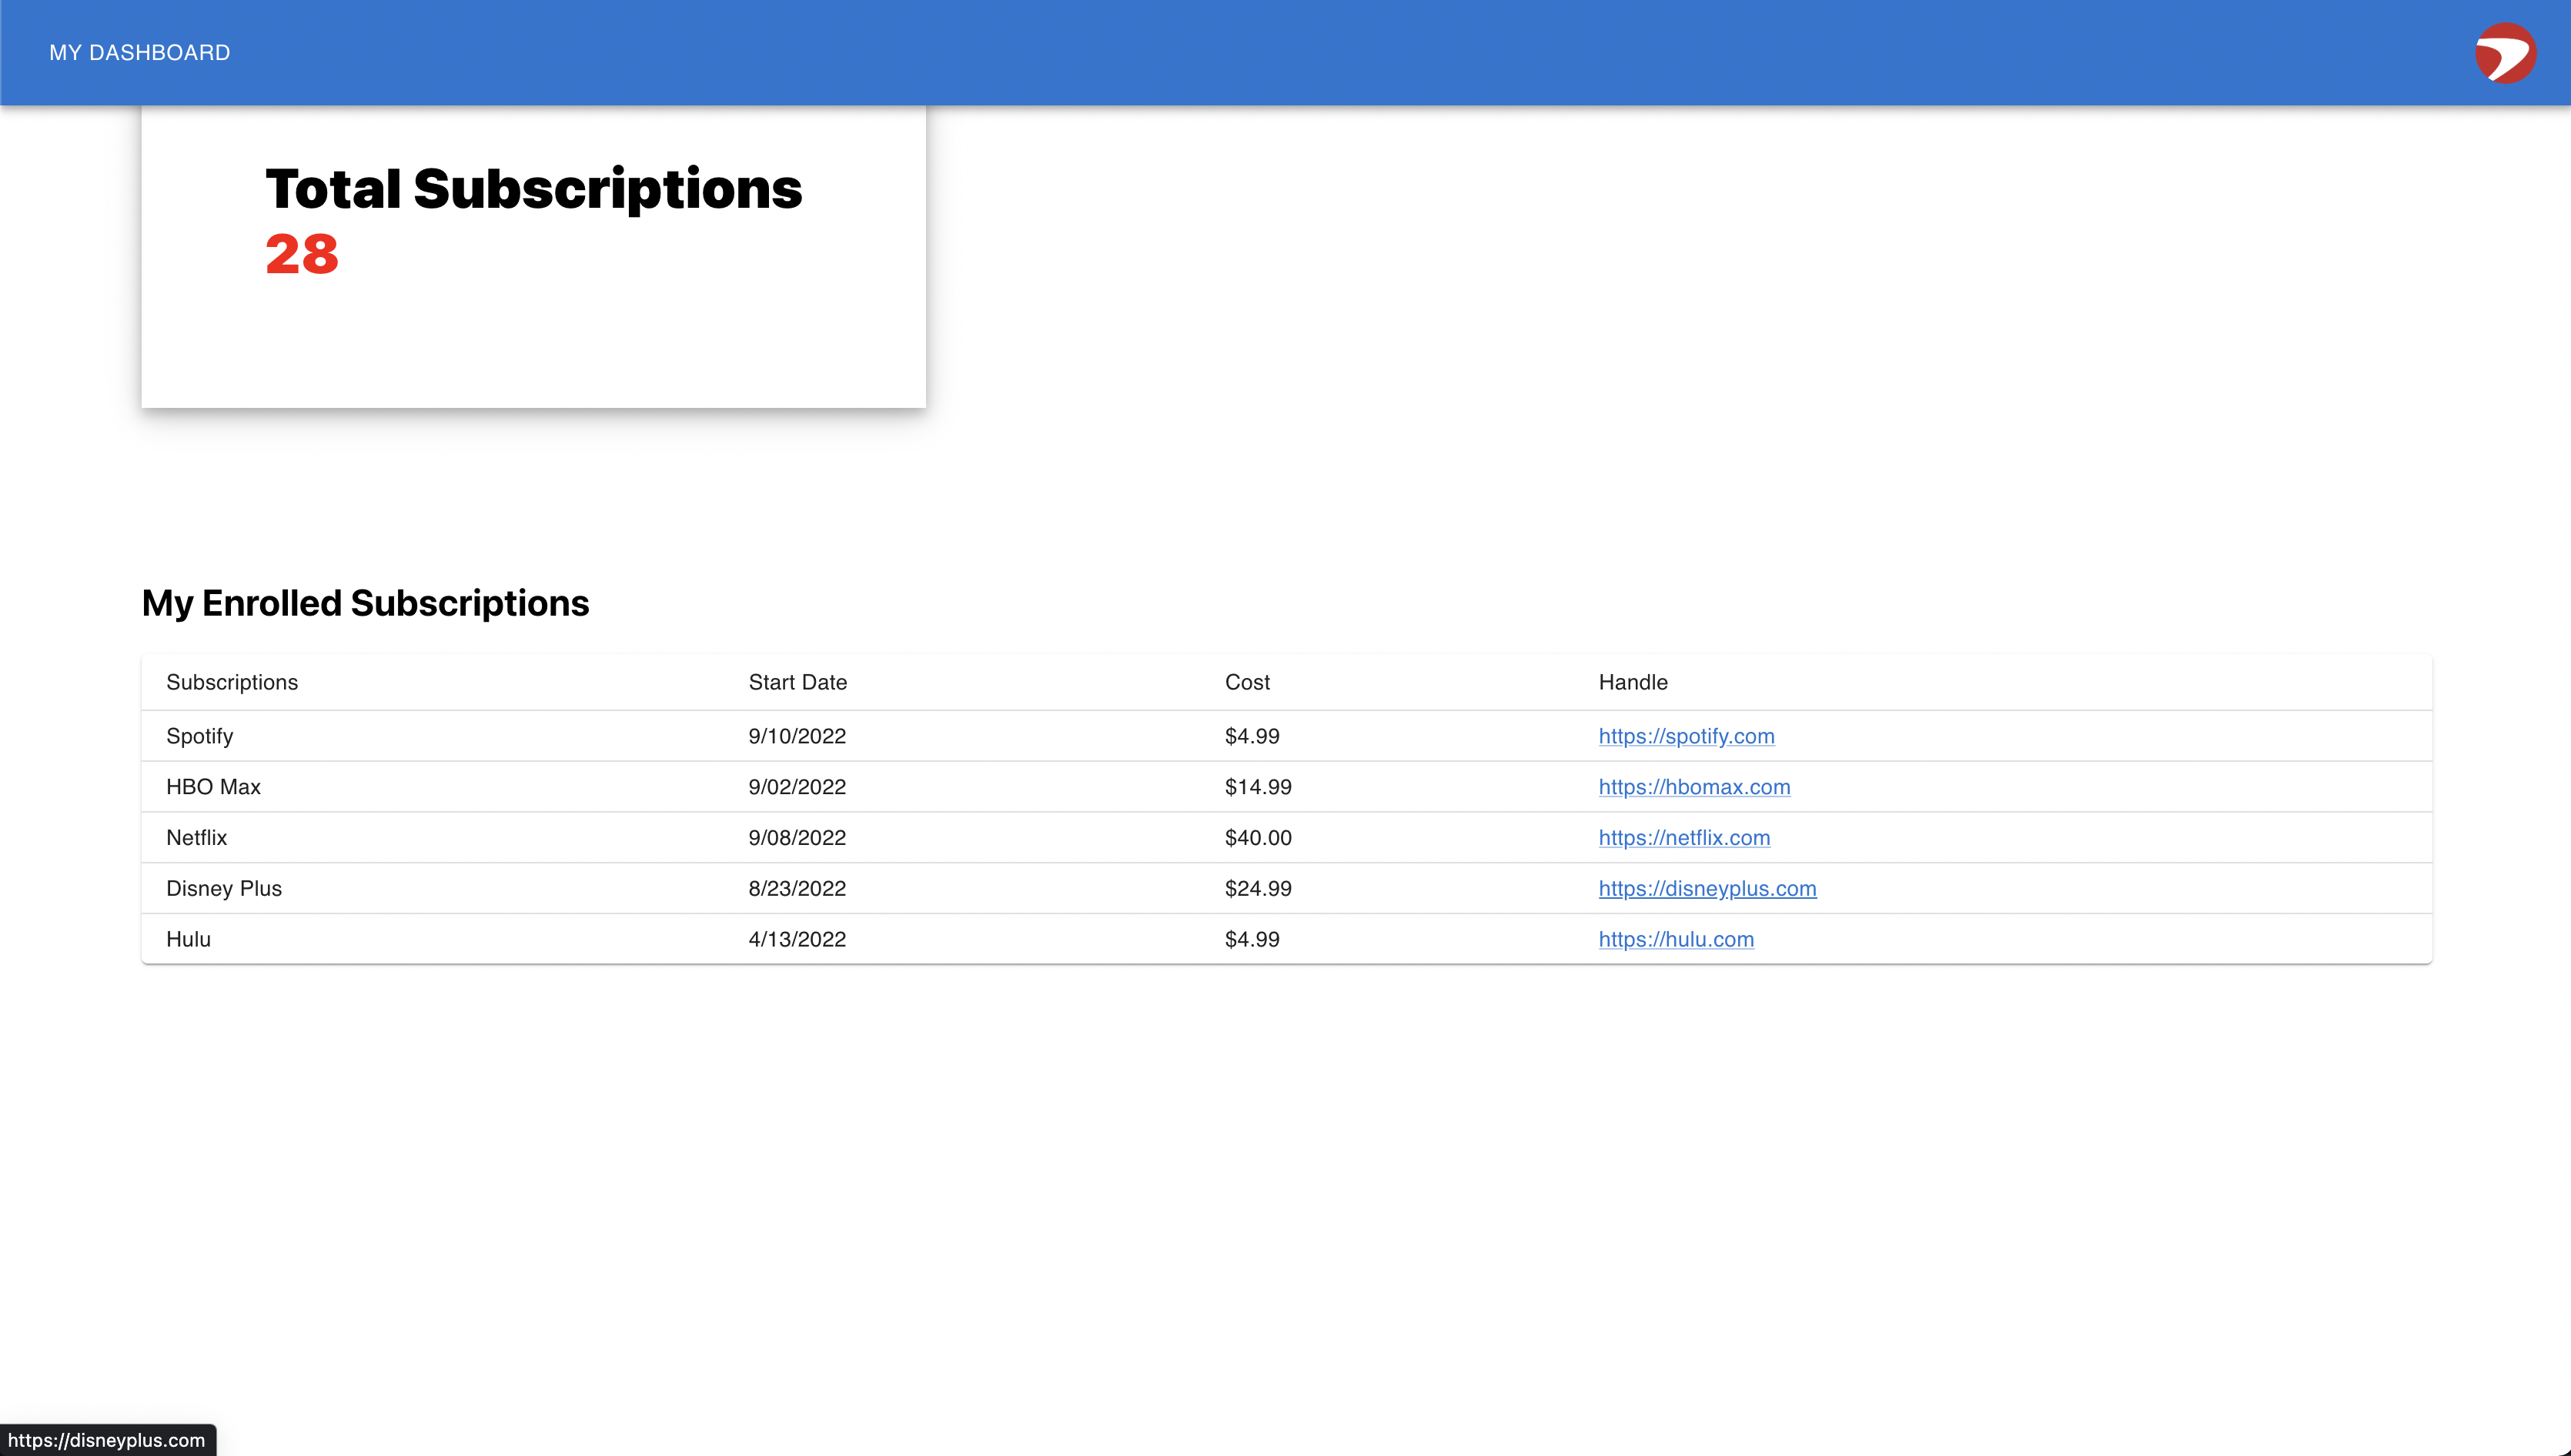2571x1456 pixels.
Task: Open the spotify.com link
Action: tap(1686, 736)
